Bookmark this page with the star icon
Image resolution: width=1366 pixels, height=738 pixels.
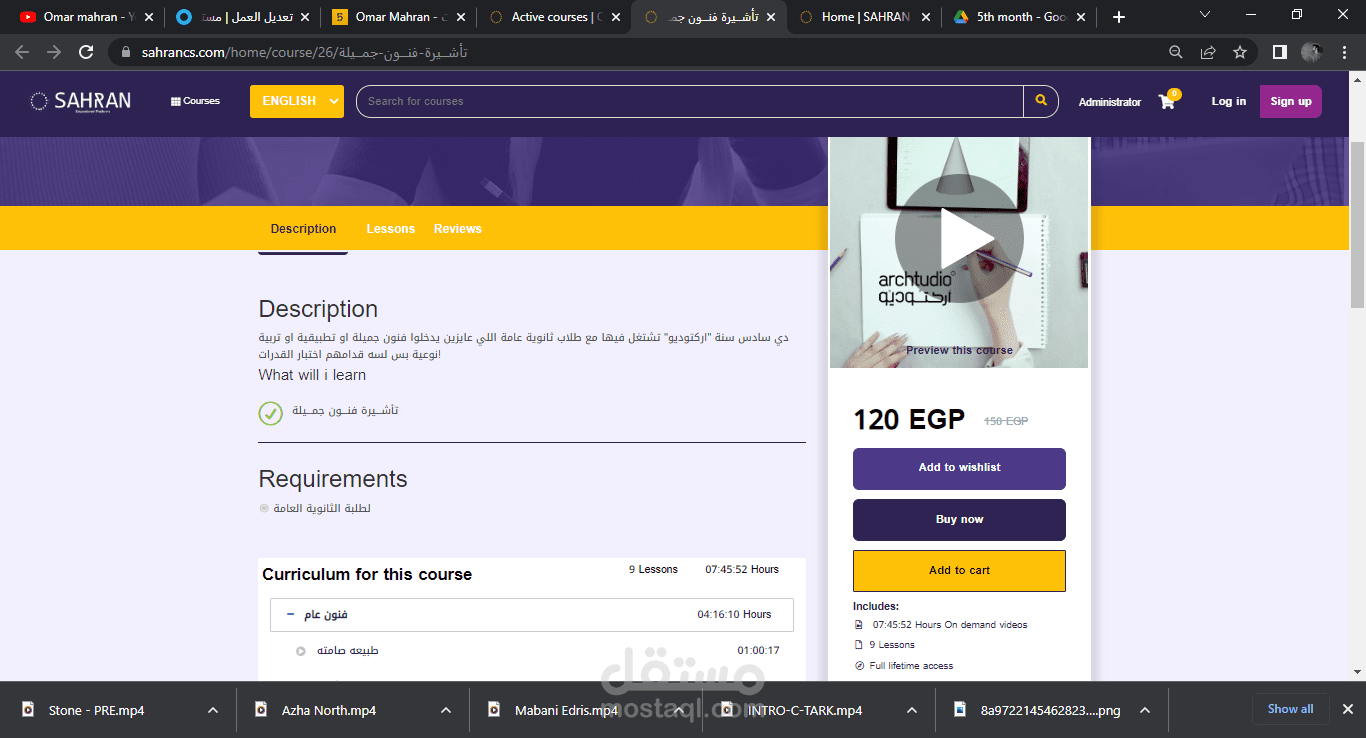1240,52
